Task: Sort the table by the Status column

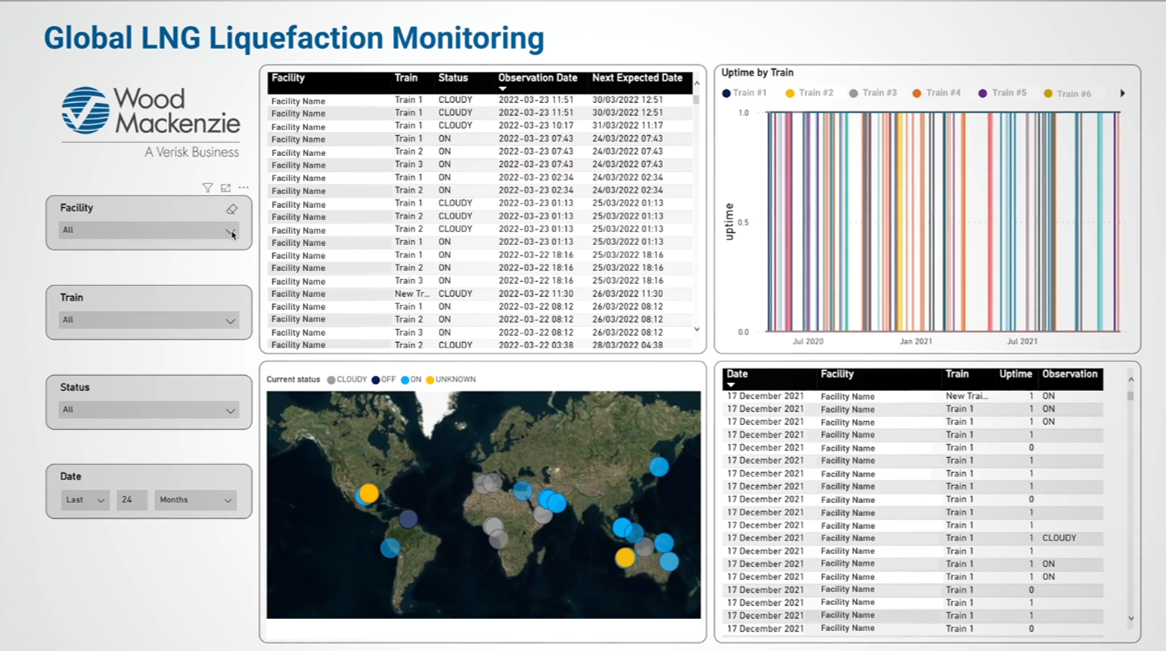Action: coord(452,77)
